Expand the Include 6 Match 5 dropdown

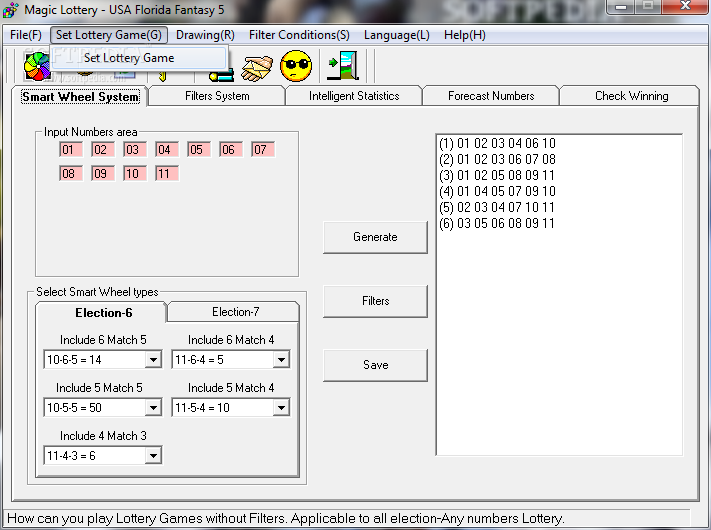pos(153,360)
